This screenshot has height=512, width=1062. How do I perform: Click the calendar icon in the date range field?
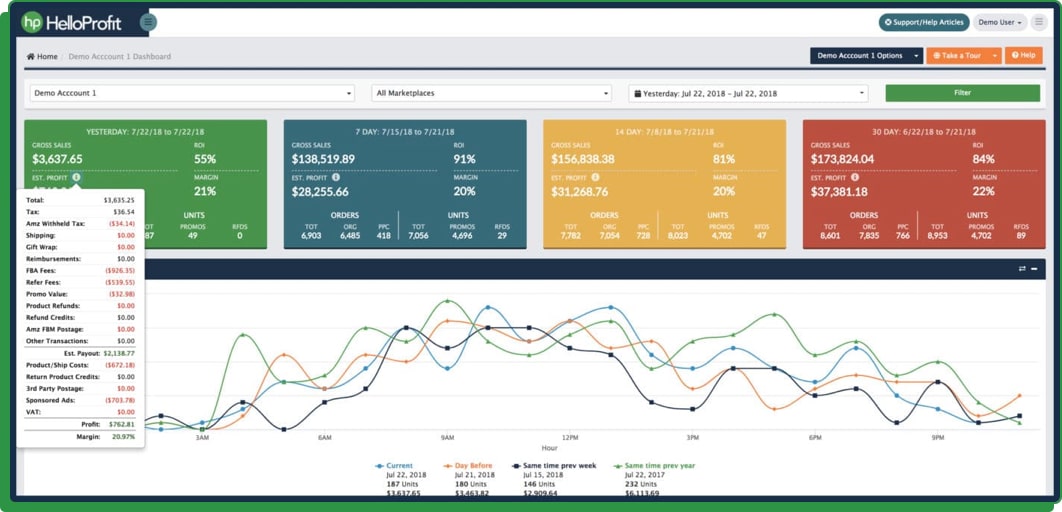coord(638,93)
